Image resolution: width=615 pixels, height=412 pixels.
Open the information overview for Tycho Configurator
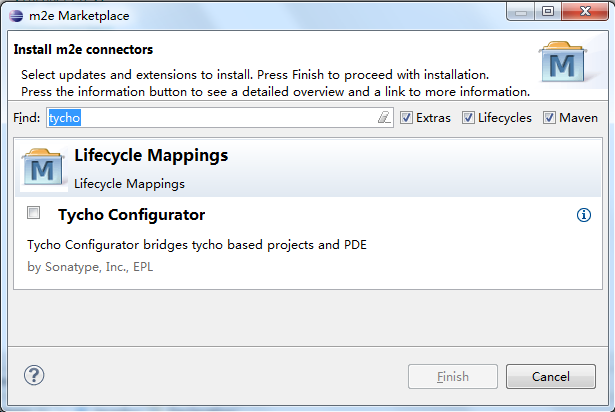tap(584, 215)
